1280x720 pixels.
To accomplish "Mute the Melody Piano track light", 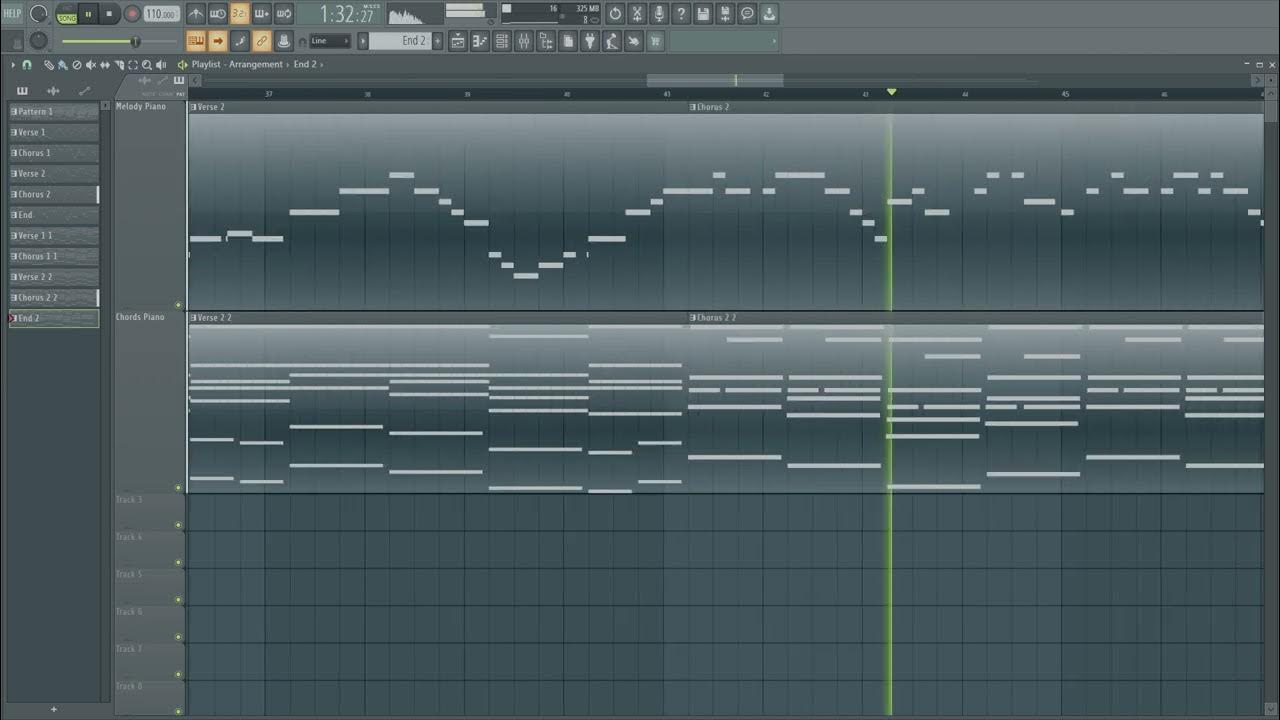I will 178,305.
